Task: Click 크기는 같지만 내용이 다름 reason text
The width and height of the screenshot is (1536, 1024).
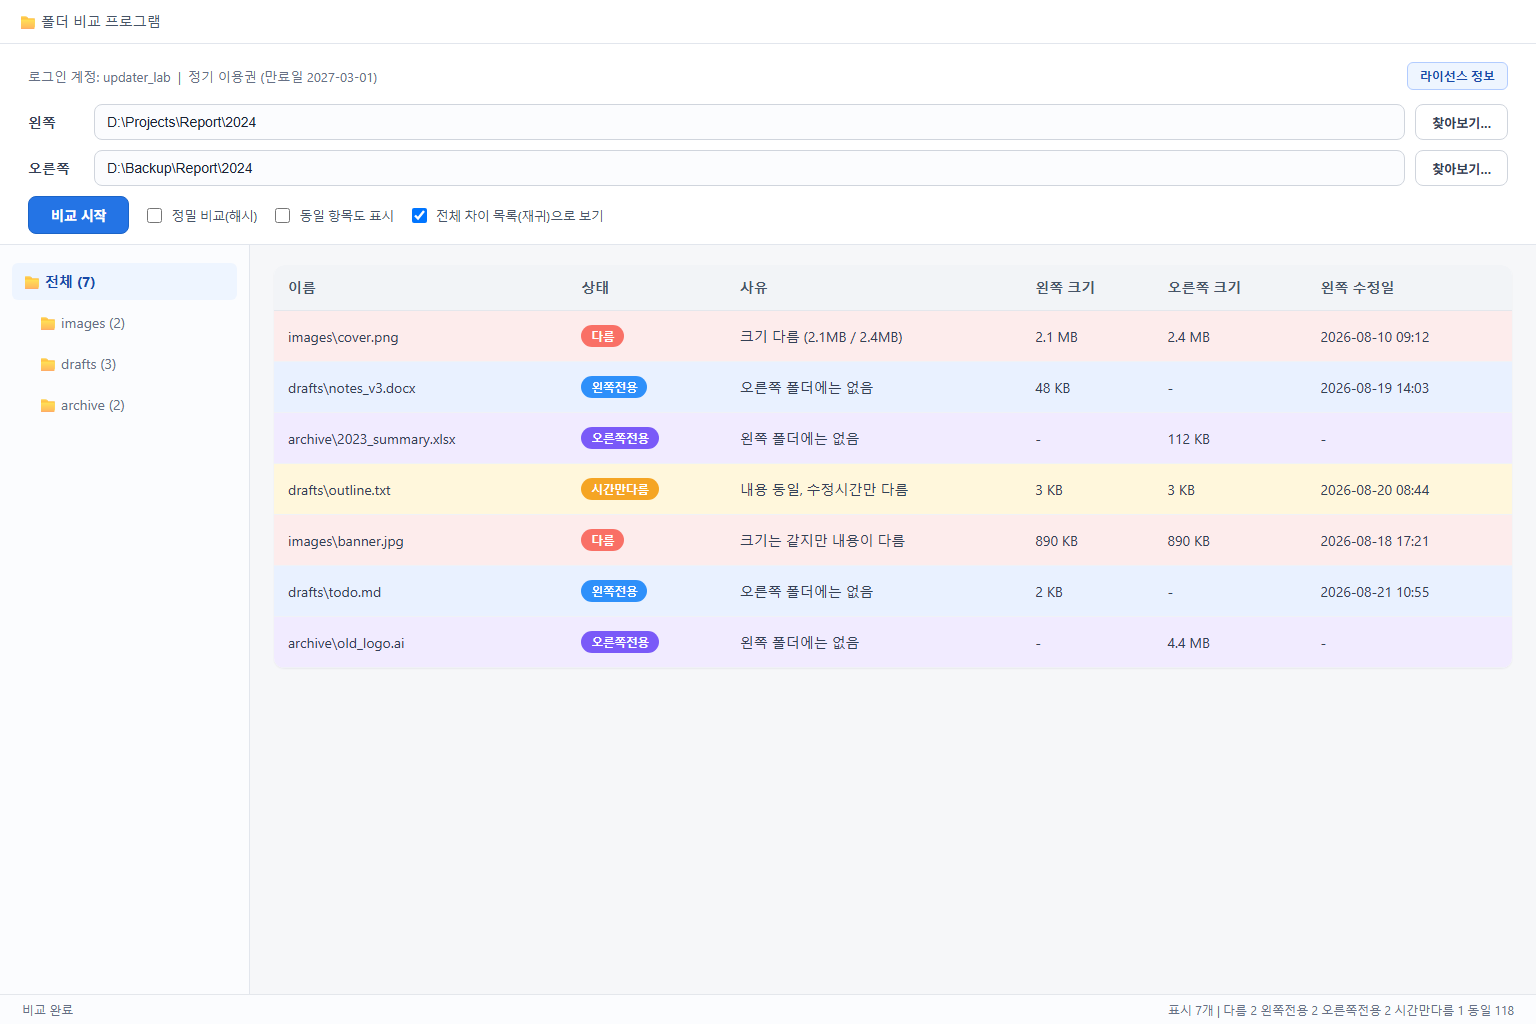Action: pos(822,541)
